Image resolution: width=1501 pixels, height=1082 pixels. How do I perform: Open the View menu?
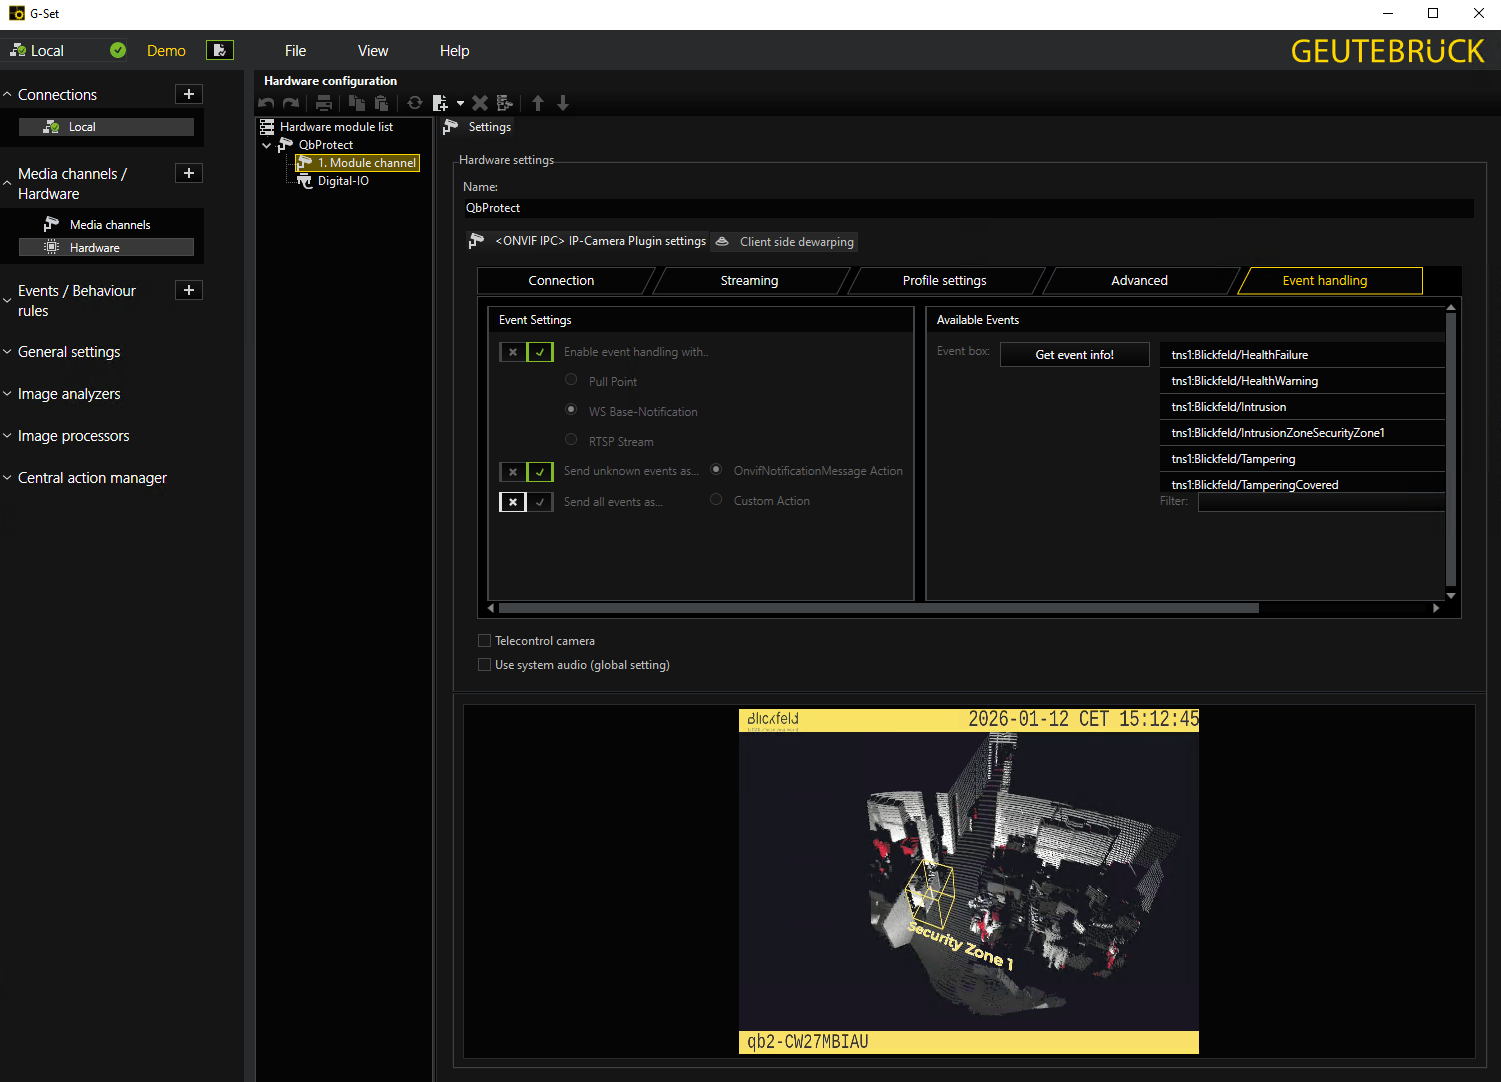pyautogui.click(x=373, y=51)
